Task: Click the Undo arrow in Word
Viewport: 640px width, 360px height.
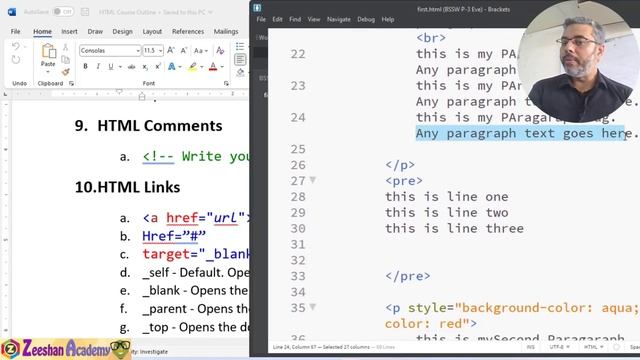Action: pyautogui.click(x=16, y=46)
